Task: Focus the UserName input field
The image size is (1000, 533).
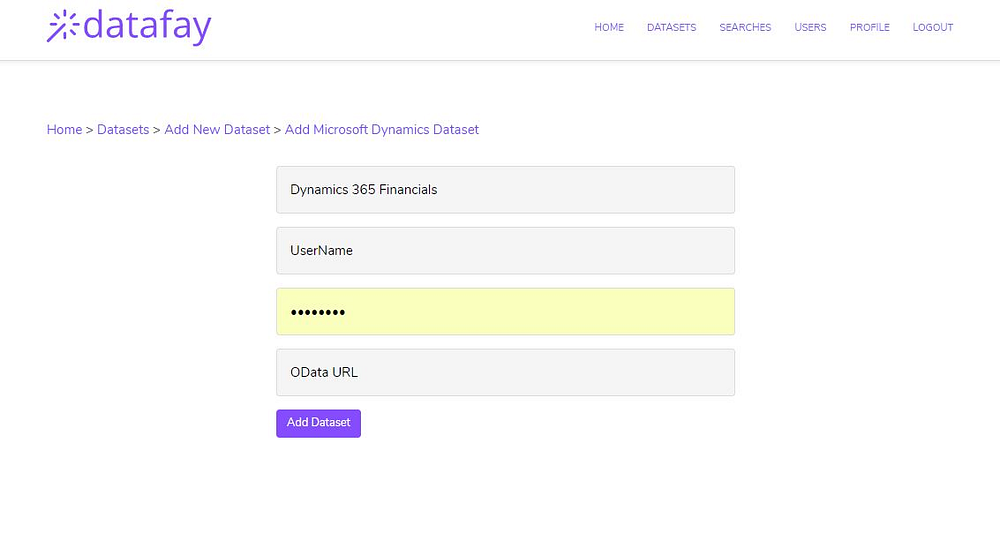Action: pos(505,251)
